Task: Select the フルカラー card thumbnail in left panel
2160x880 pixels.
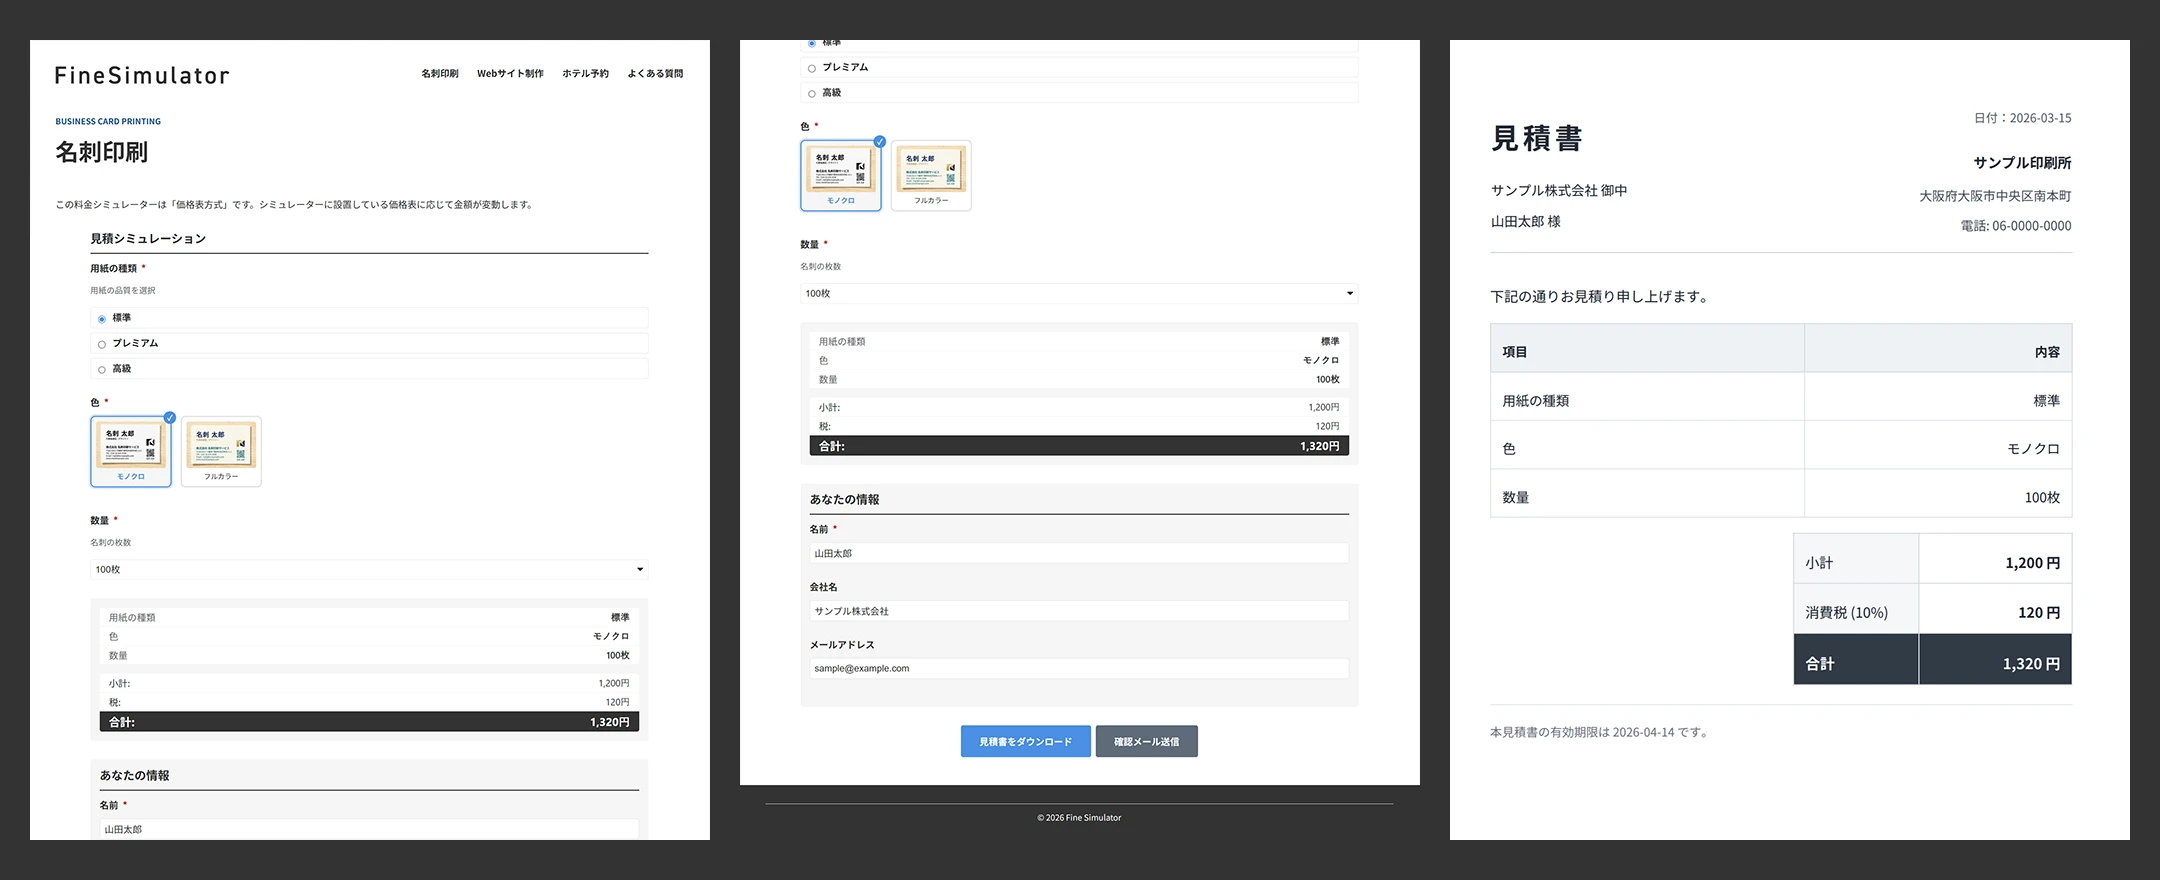Action: tap(221, 451)
